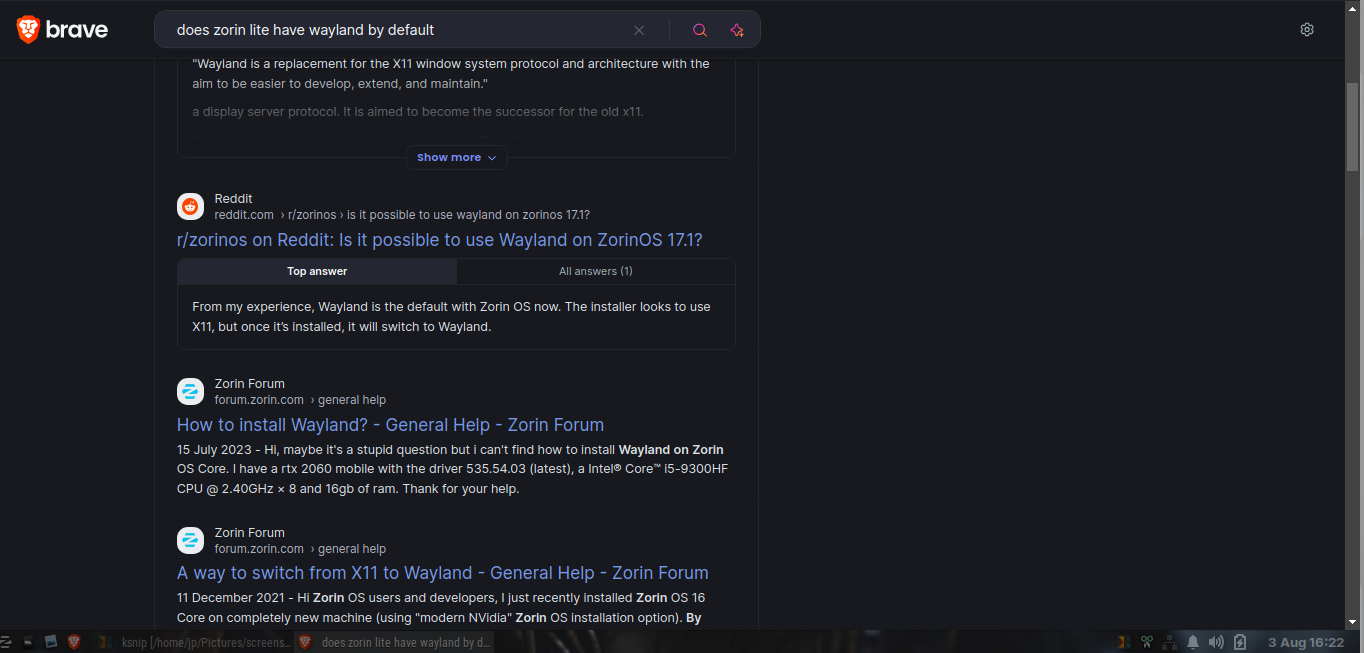Expand the snippet with 'Show more'
Viewport: 1364px width, 653px height.
tap(456, 158)
